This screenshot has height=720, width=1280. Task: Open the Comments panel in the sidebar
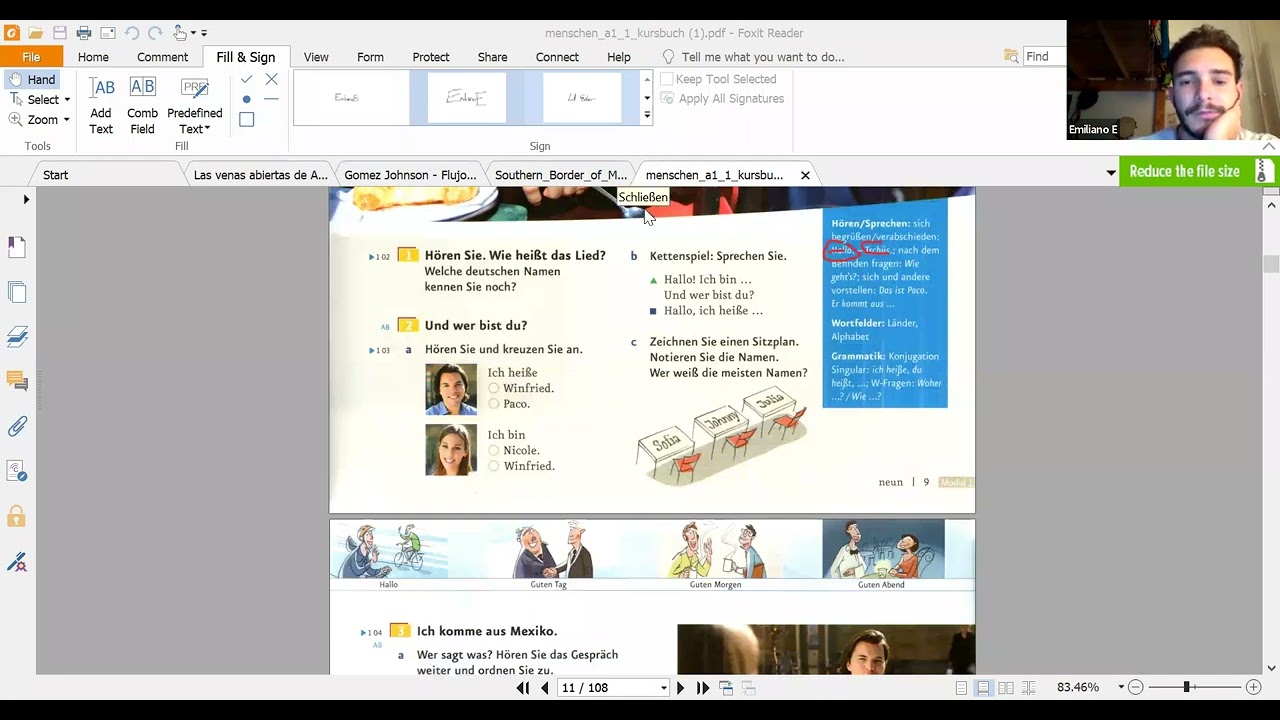click(17, 381)
